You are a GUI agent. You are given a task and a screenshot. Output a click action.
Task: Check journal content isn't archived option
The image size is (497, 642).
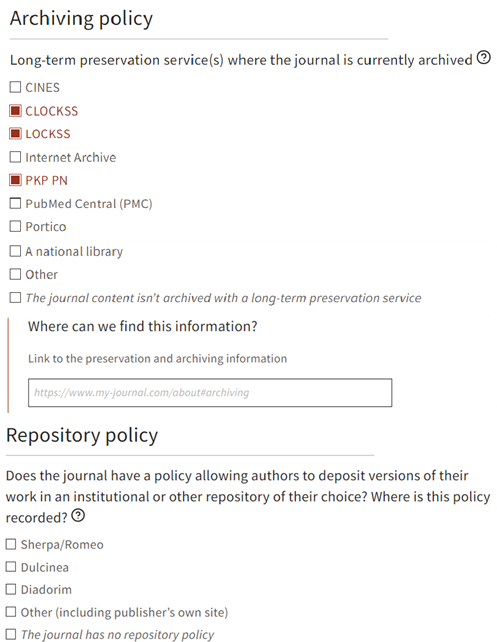15,297
